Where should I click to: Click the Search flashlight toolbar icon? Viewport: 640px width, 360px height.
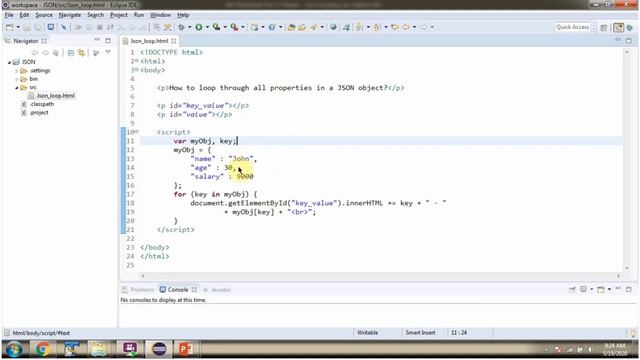(313, 27)
